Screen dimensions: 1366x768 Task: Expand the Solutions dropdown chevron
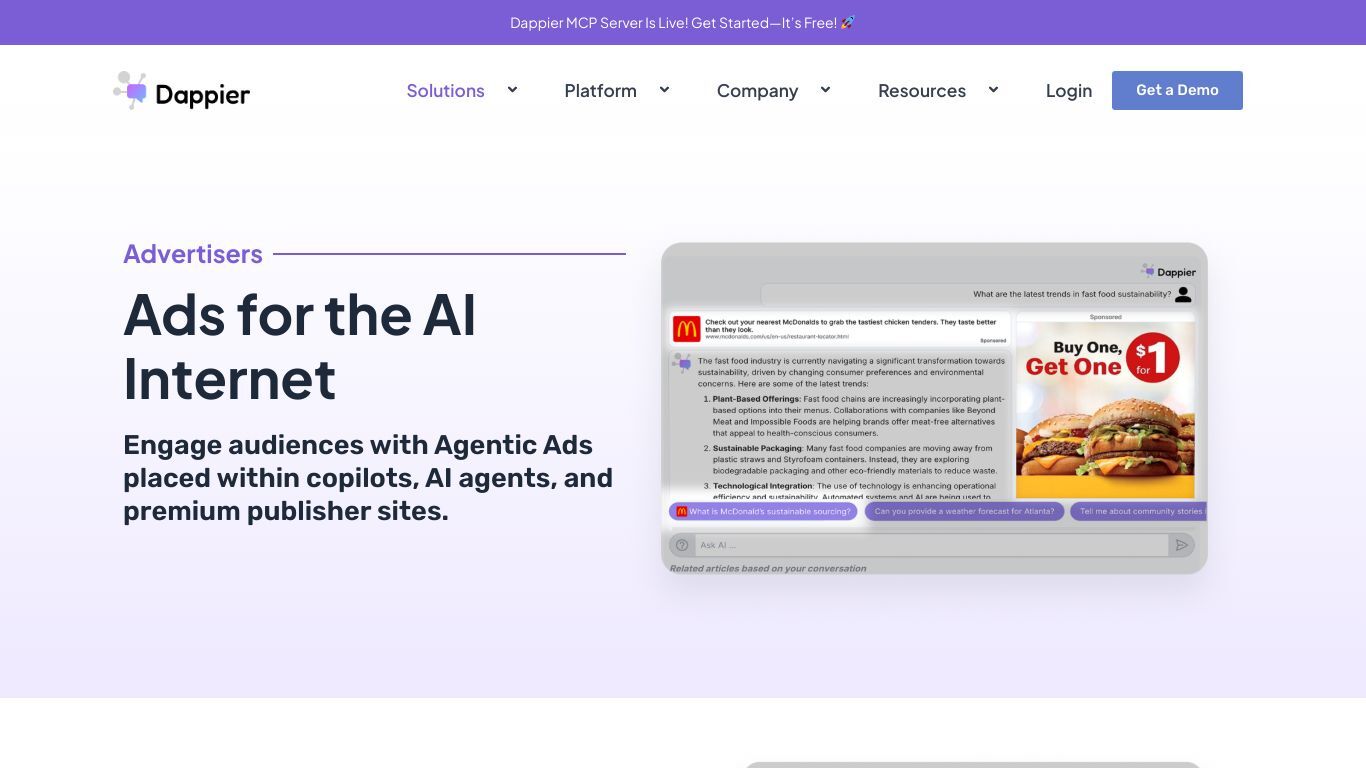(x=512, y=90)
